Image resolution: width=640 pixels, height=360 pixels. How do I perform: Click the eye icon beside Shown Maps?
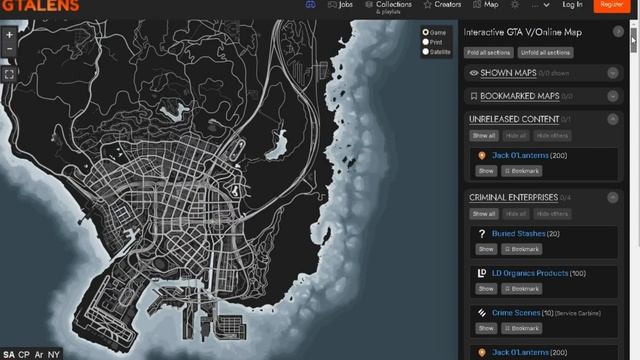[473, 73]
